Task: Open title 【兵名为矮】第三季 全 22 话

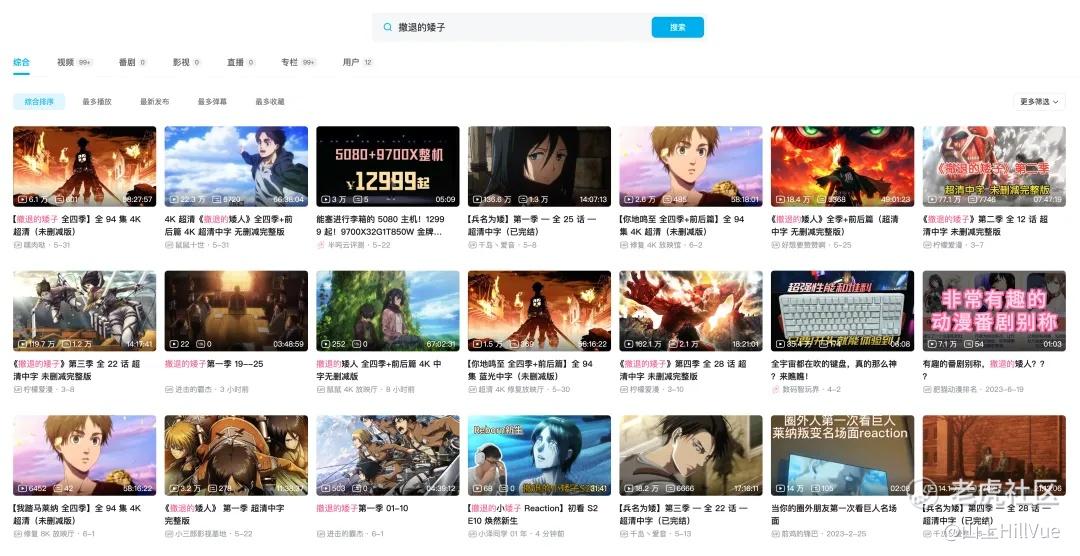Action: point(684,514)
